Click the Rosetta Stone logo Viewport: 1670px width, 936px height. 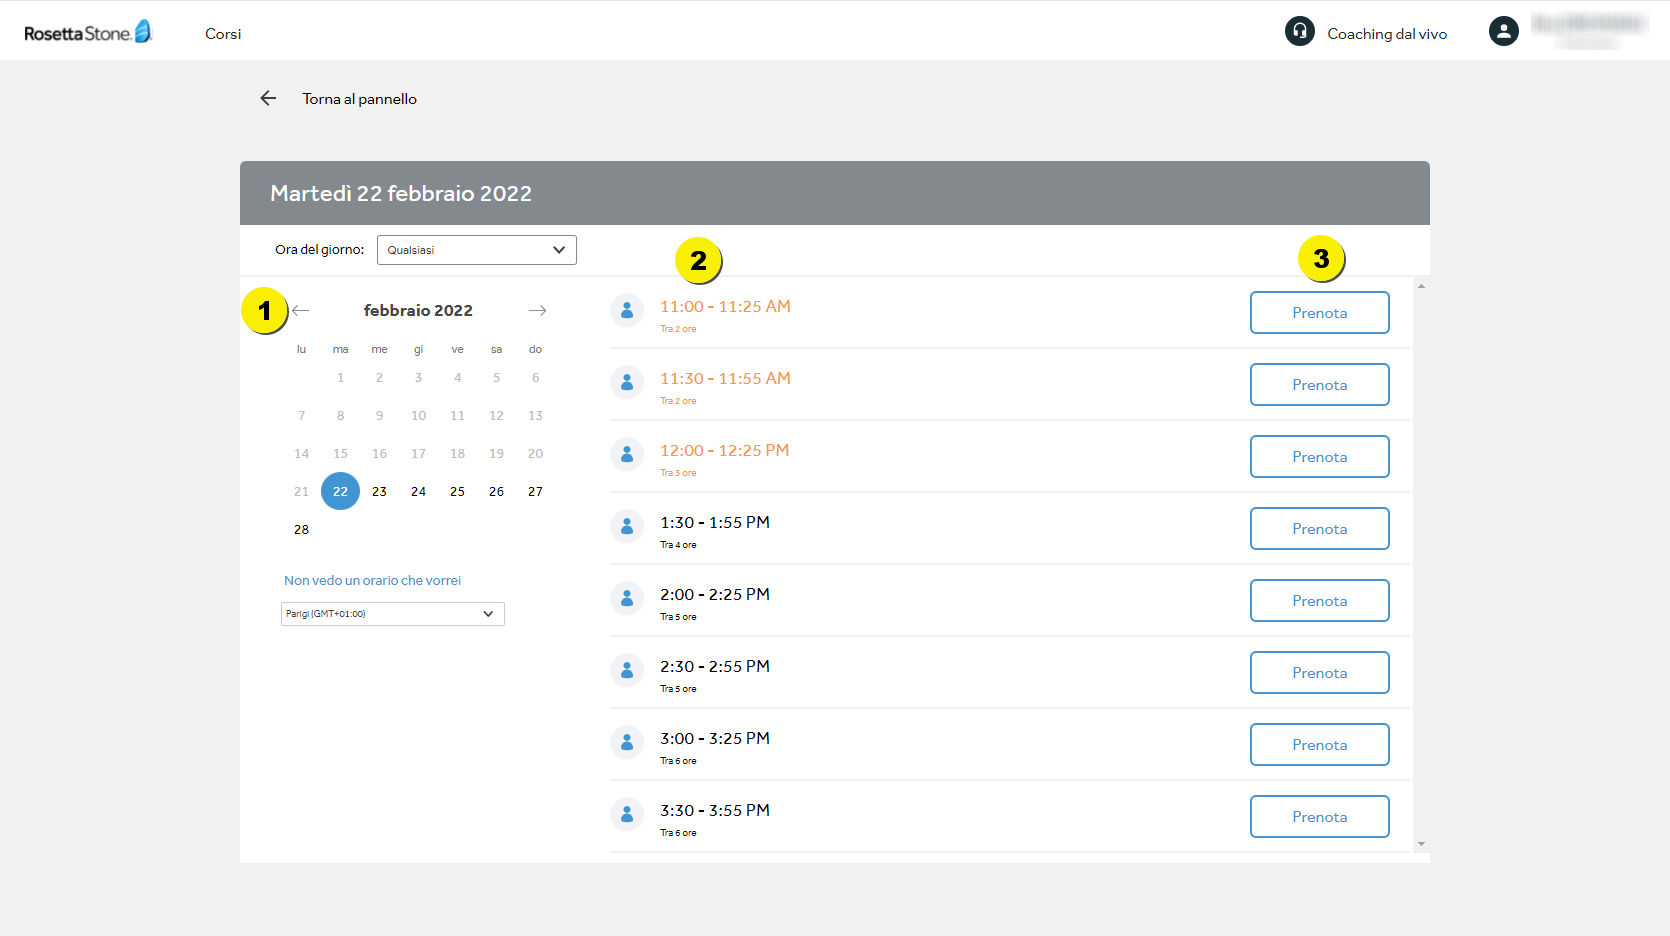[88, 32]
